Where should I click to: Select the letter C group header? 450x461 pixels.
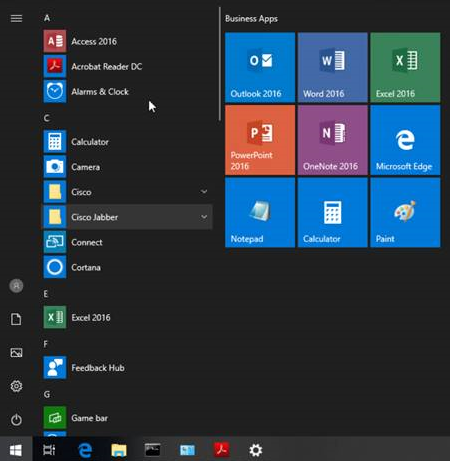tap(47, 118)
